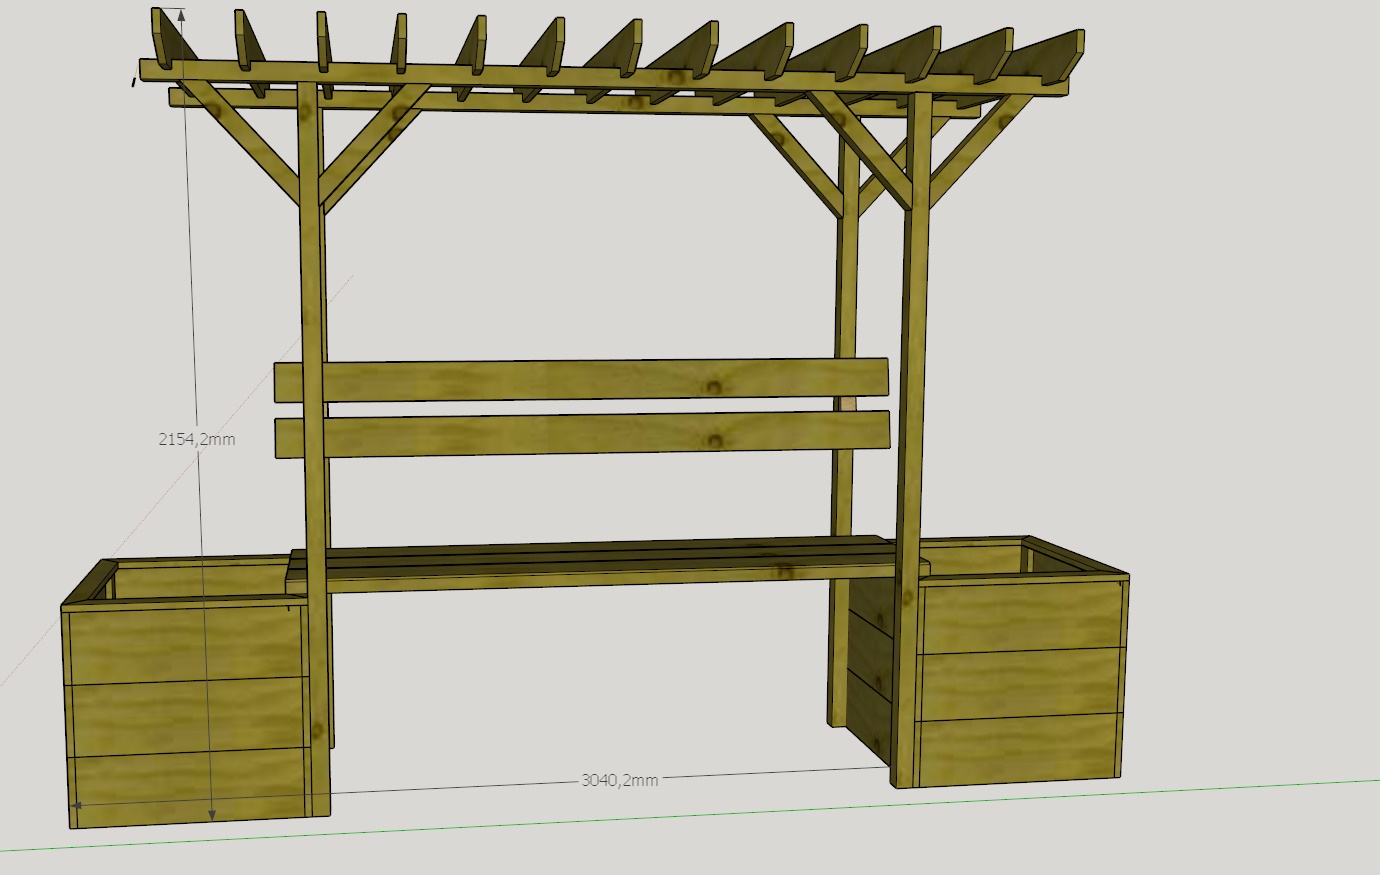Pick the right planter's middle front board
The image size is (1380, 875).
pos(1020,684)
